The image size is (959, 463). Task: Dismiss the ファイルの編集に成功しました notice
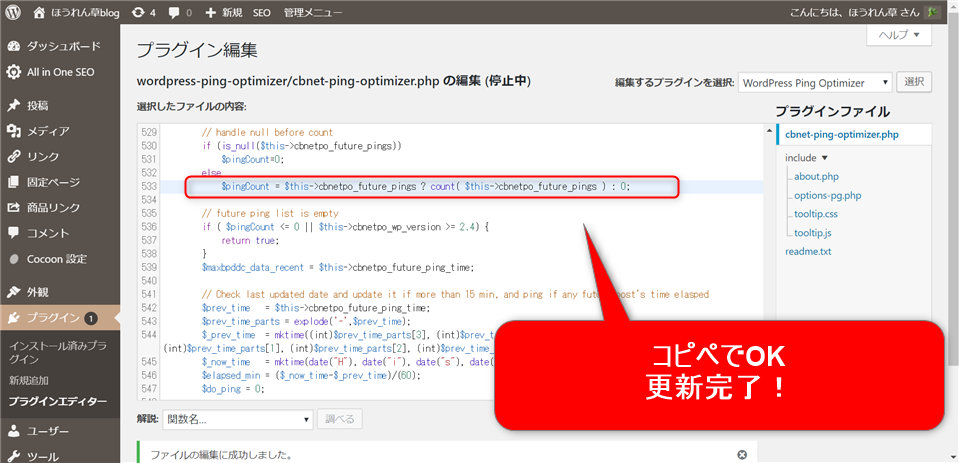(x=742, y=455)
